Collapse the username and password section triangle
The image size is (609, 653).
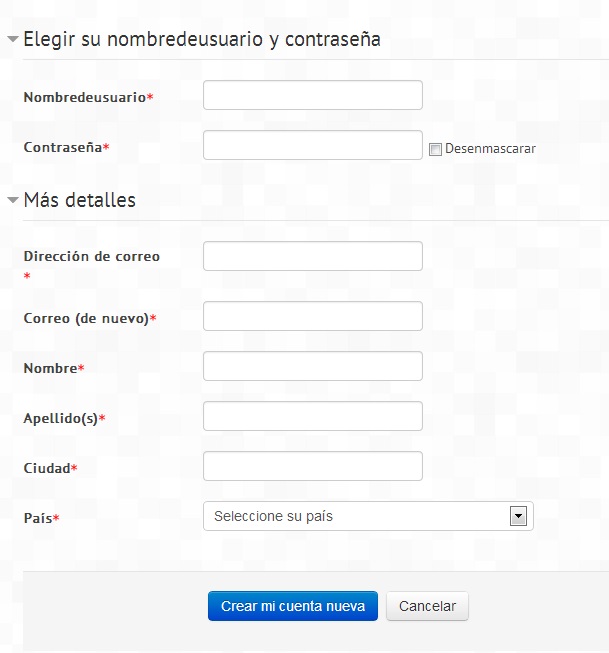pos(13,39)
